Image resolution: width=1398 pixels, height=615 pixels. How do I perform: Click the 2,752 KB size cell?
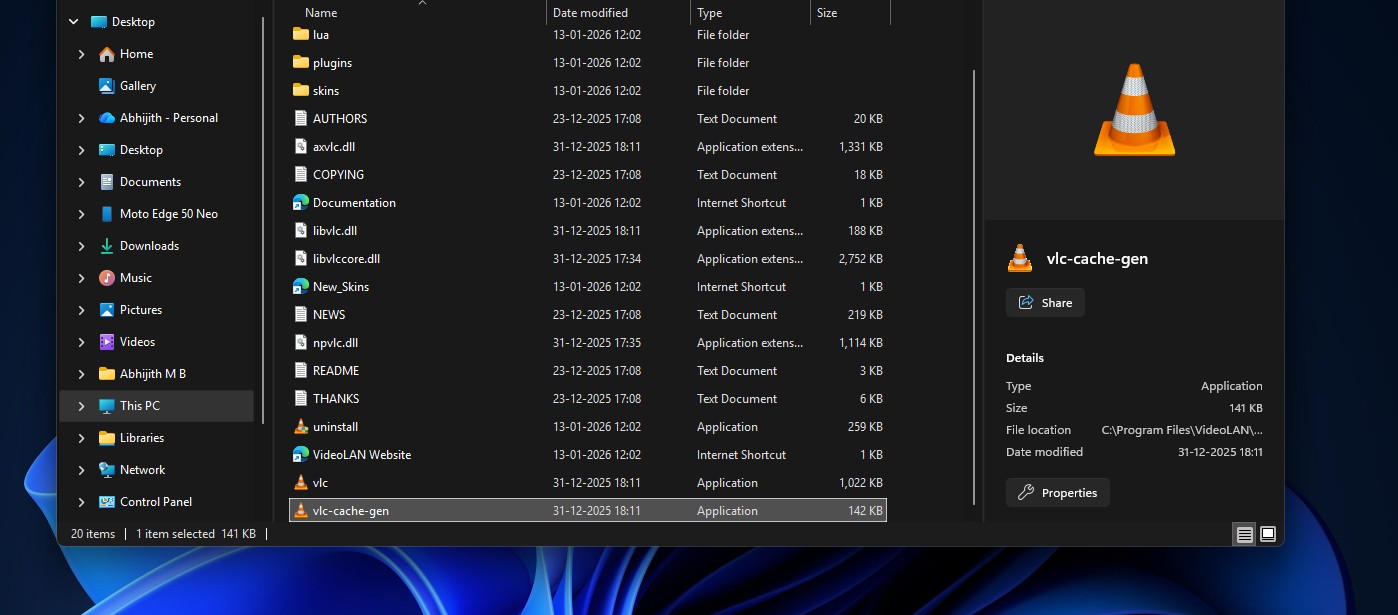pos(861,258)
